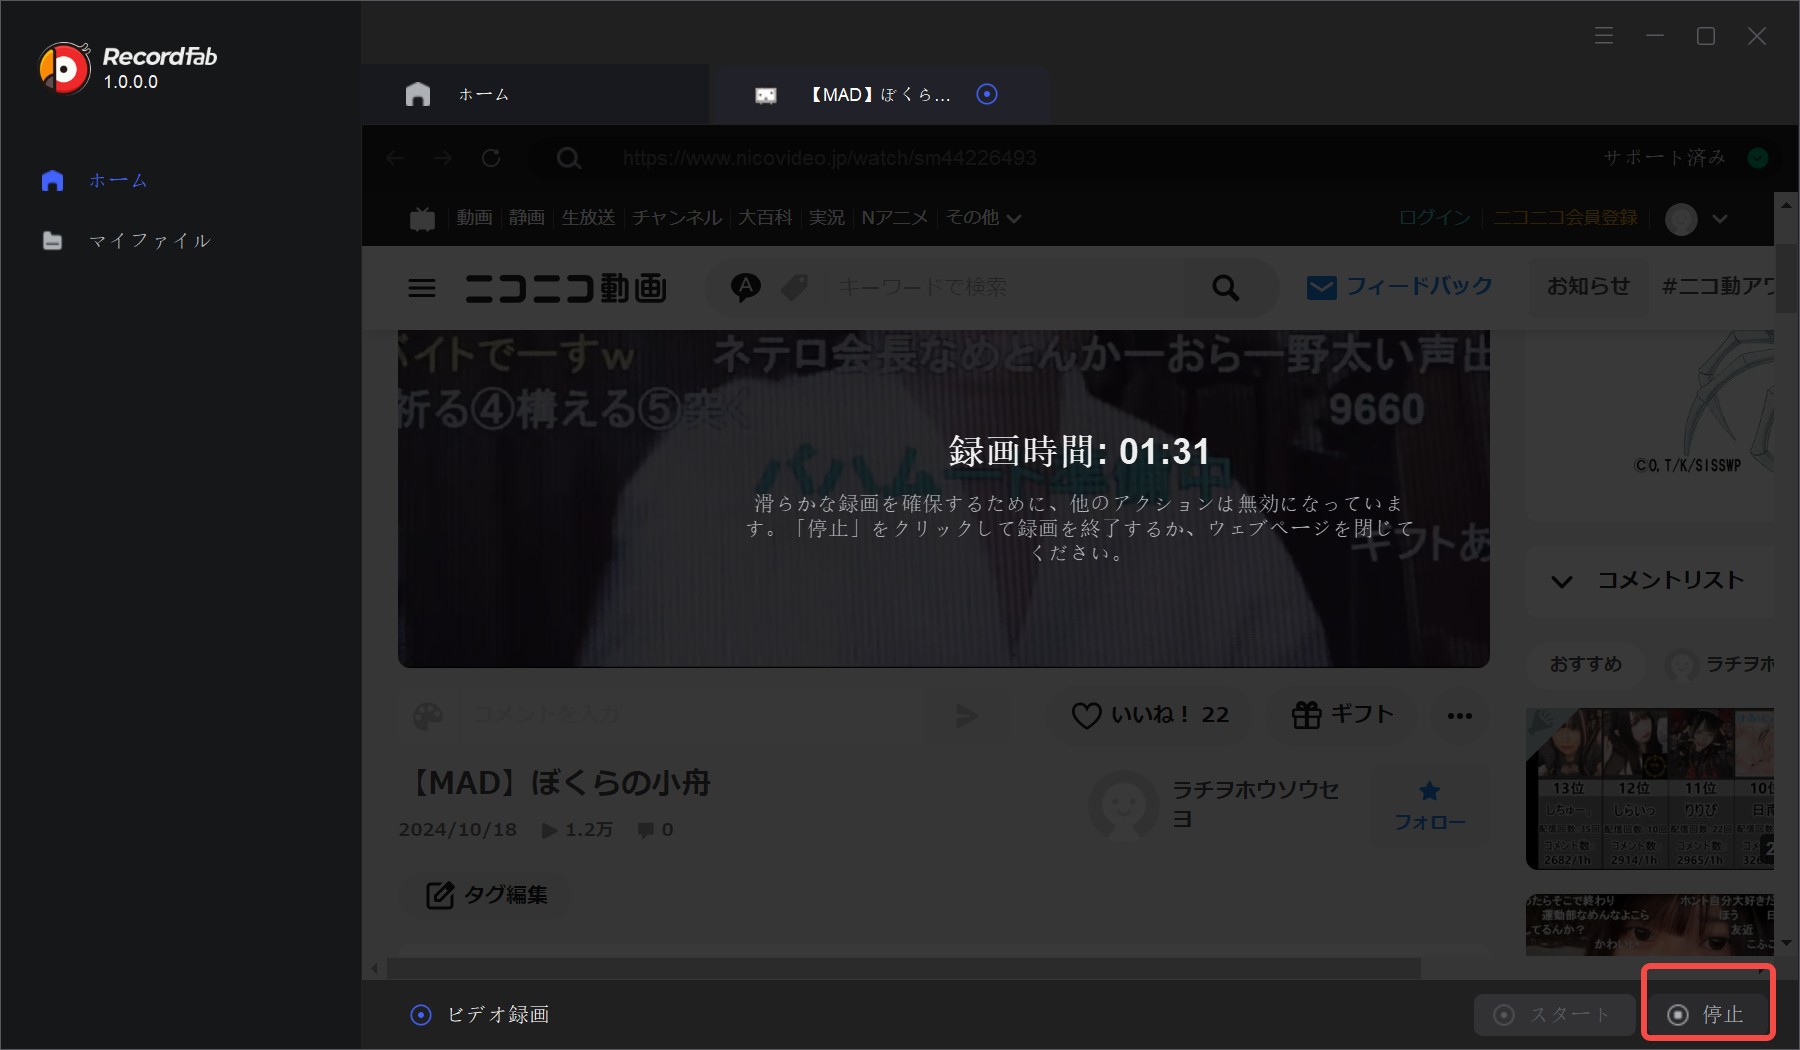This screenshot has height=1050, width=1800.
Task: Toggle the keyword search mode icon
Action: click(746, 288)
